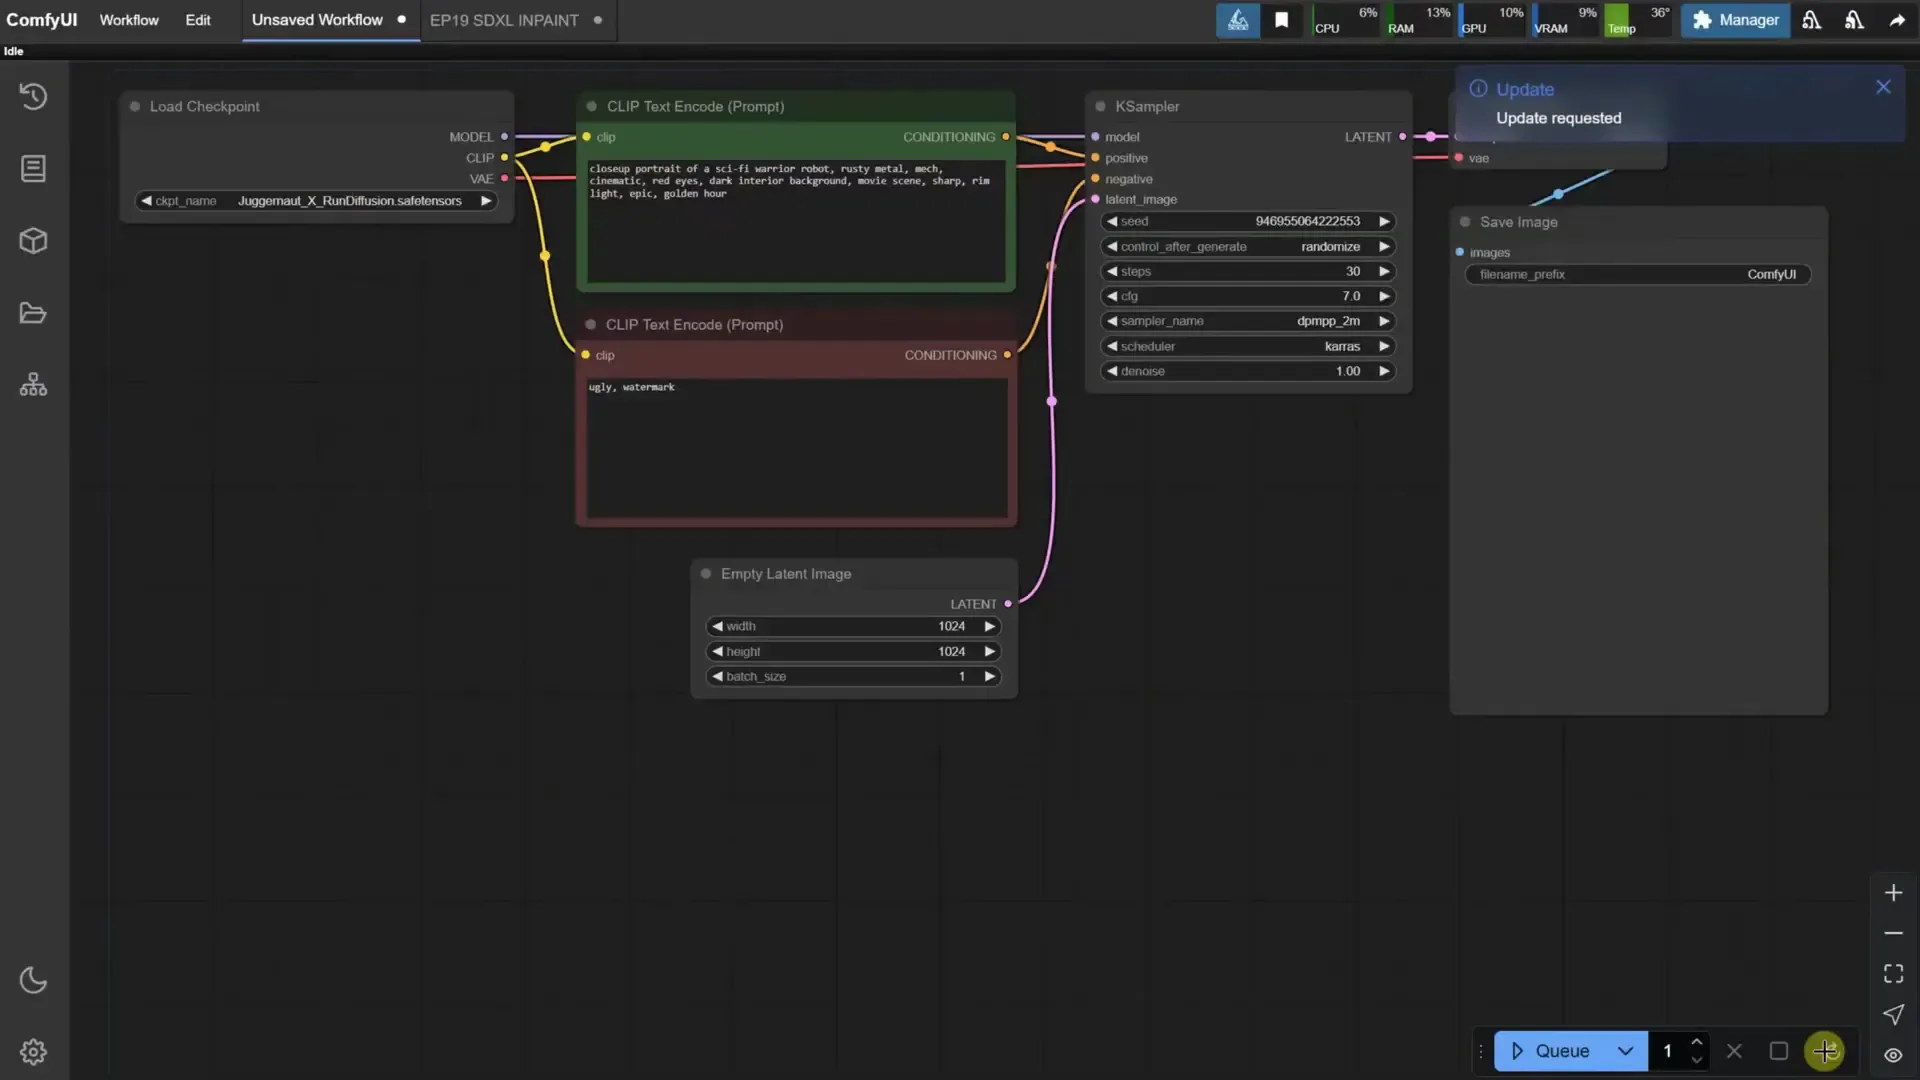Viewport: 1920px width, 1080px height.
Task: Open the workflows folder sidebar icon
Action: pyautogui.click(x=33, y=313)
